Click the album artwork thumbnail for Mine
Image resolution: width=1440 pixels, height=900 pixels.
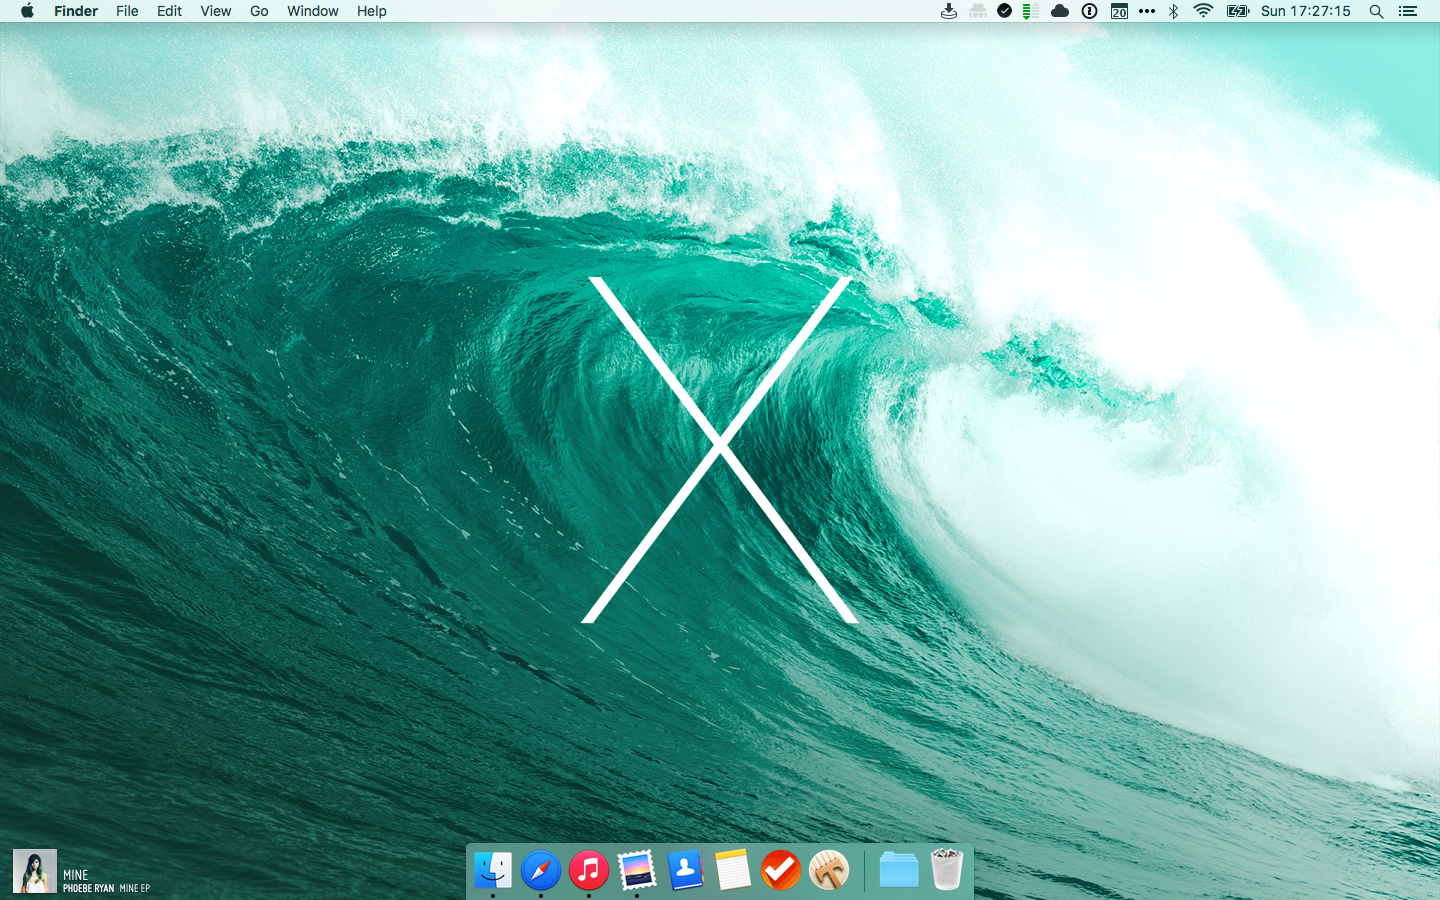tap(35, 871)
